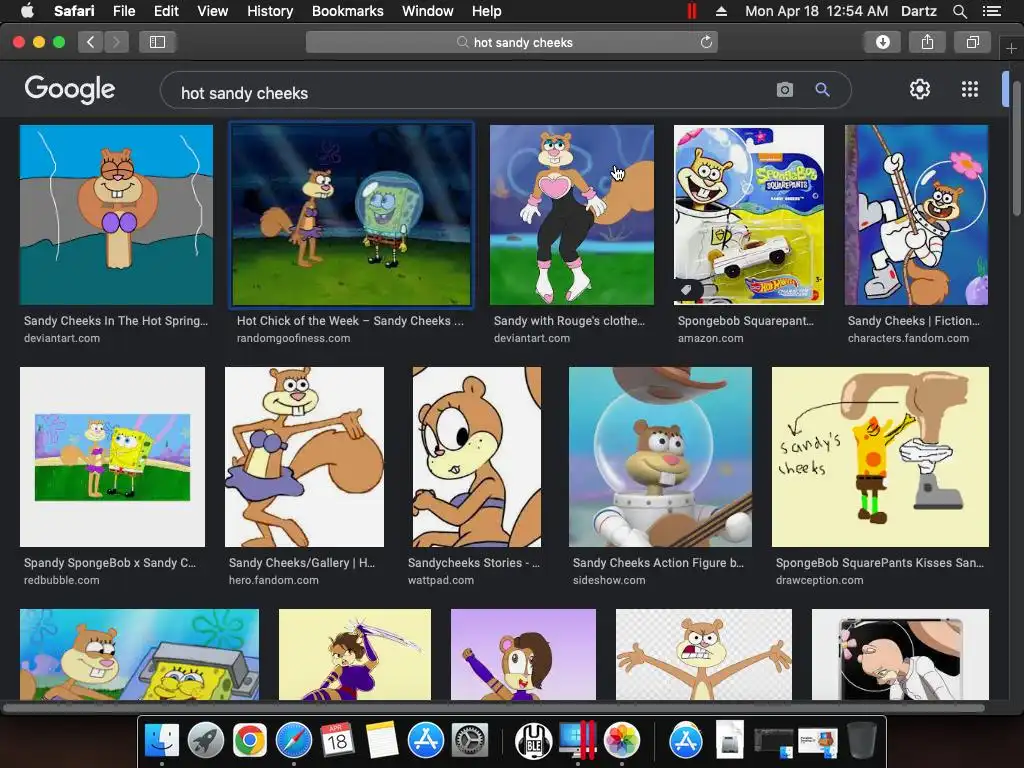Open the Edit menu
Image resolution: width=1024 pixels, height=768 pixels.
coord(166,11)
